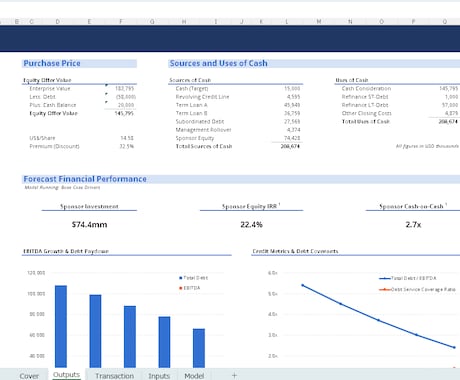
Task: Select the Premium (Discount) 32.5% cell
Action: click(127, 146)
